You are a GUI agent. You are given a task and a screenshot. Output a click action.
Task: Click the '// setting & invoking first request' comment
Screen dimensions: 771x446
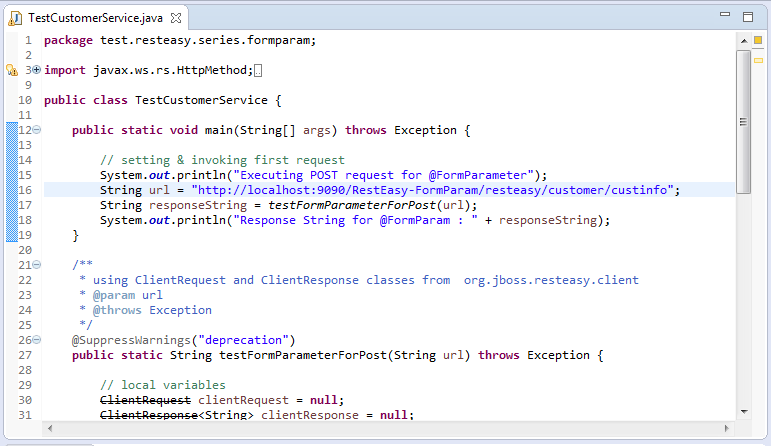[x=222, y=160]
